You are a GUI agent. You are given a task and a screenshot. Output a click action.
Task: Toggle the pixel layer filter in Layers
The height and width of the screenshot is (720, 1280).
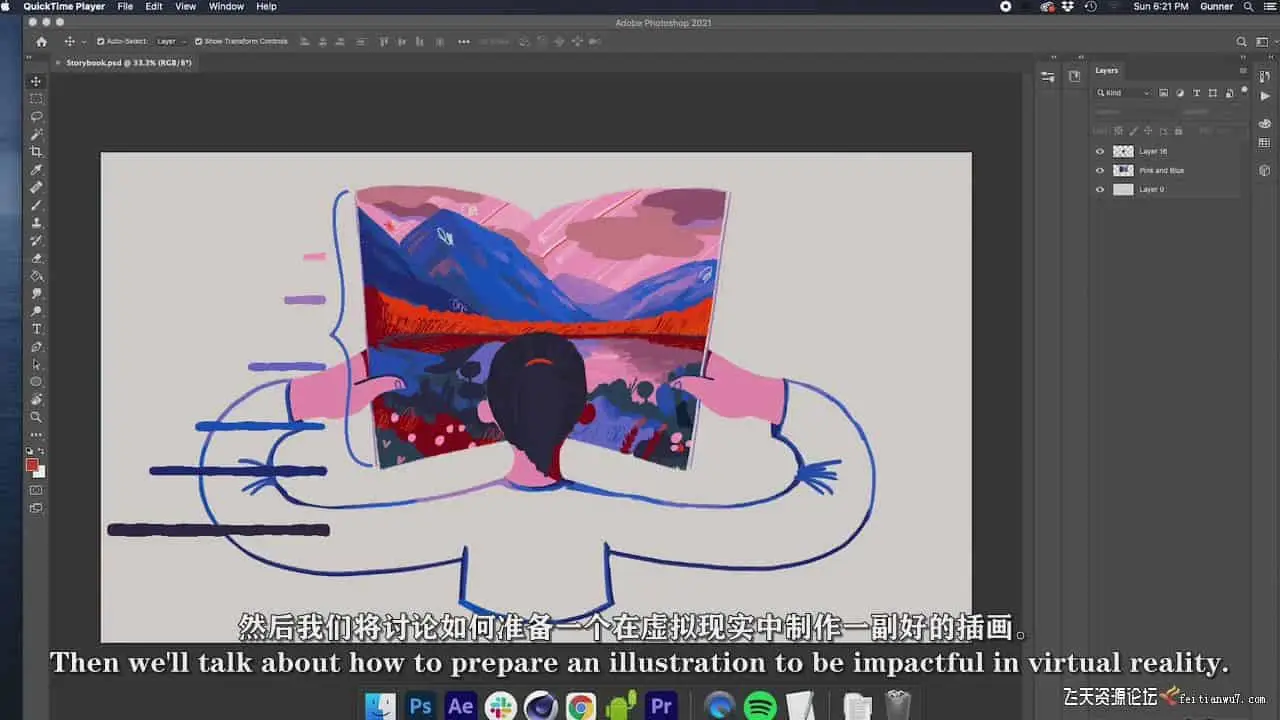1163,93
